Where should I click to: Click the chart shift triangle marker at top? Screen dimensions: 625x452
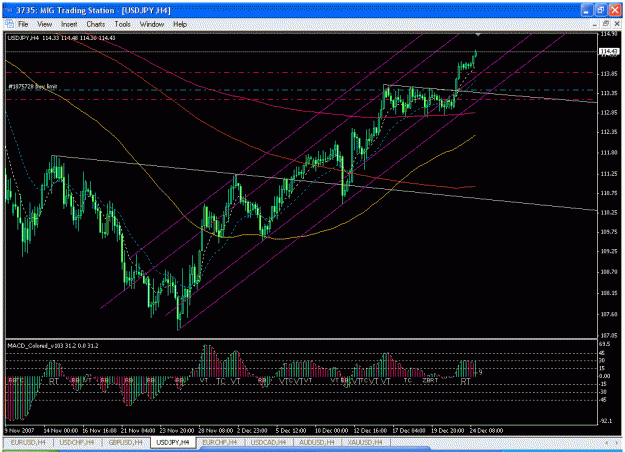tap(478, 35)
